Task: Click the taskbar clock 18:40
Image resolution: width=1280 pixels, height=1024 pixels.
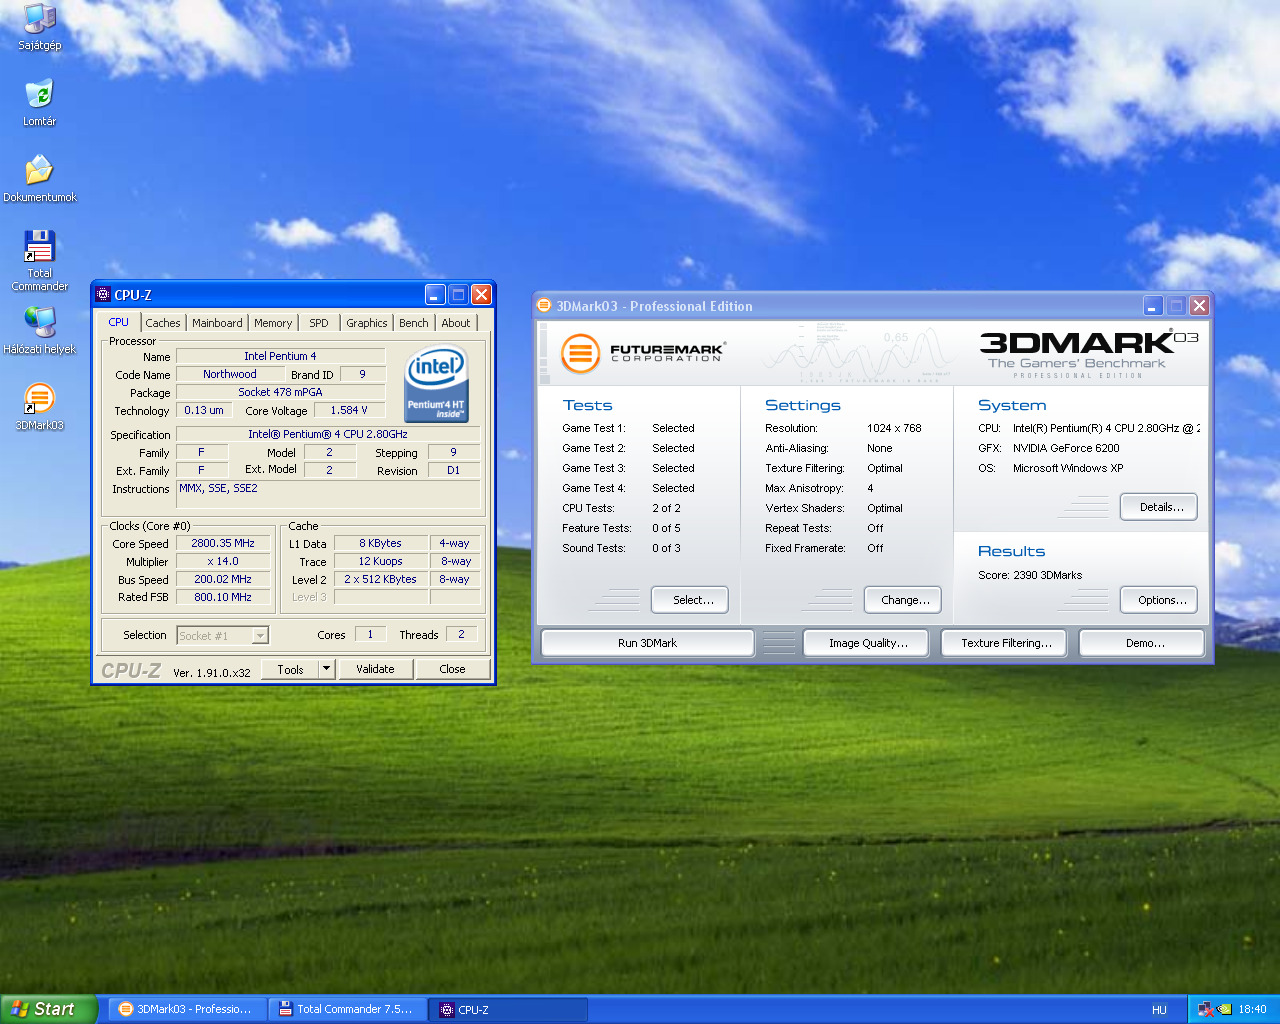Action: (x=1252, y=1010)
